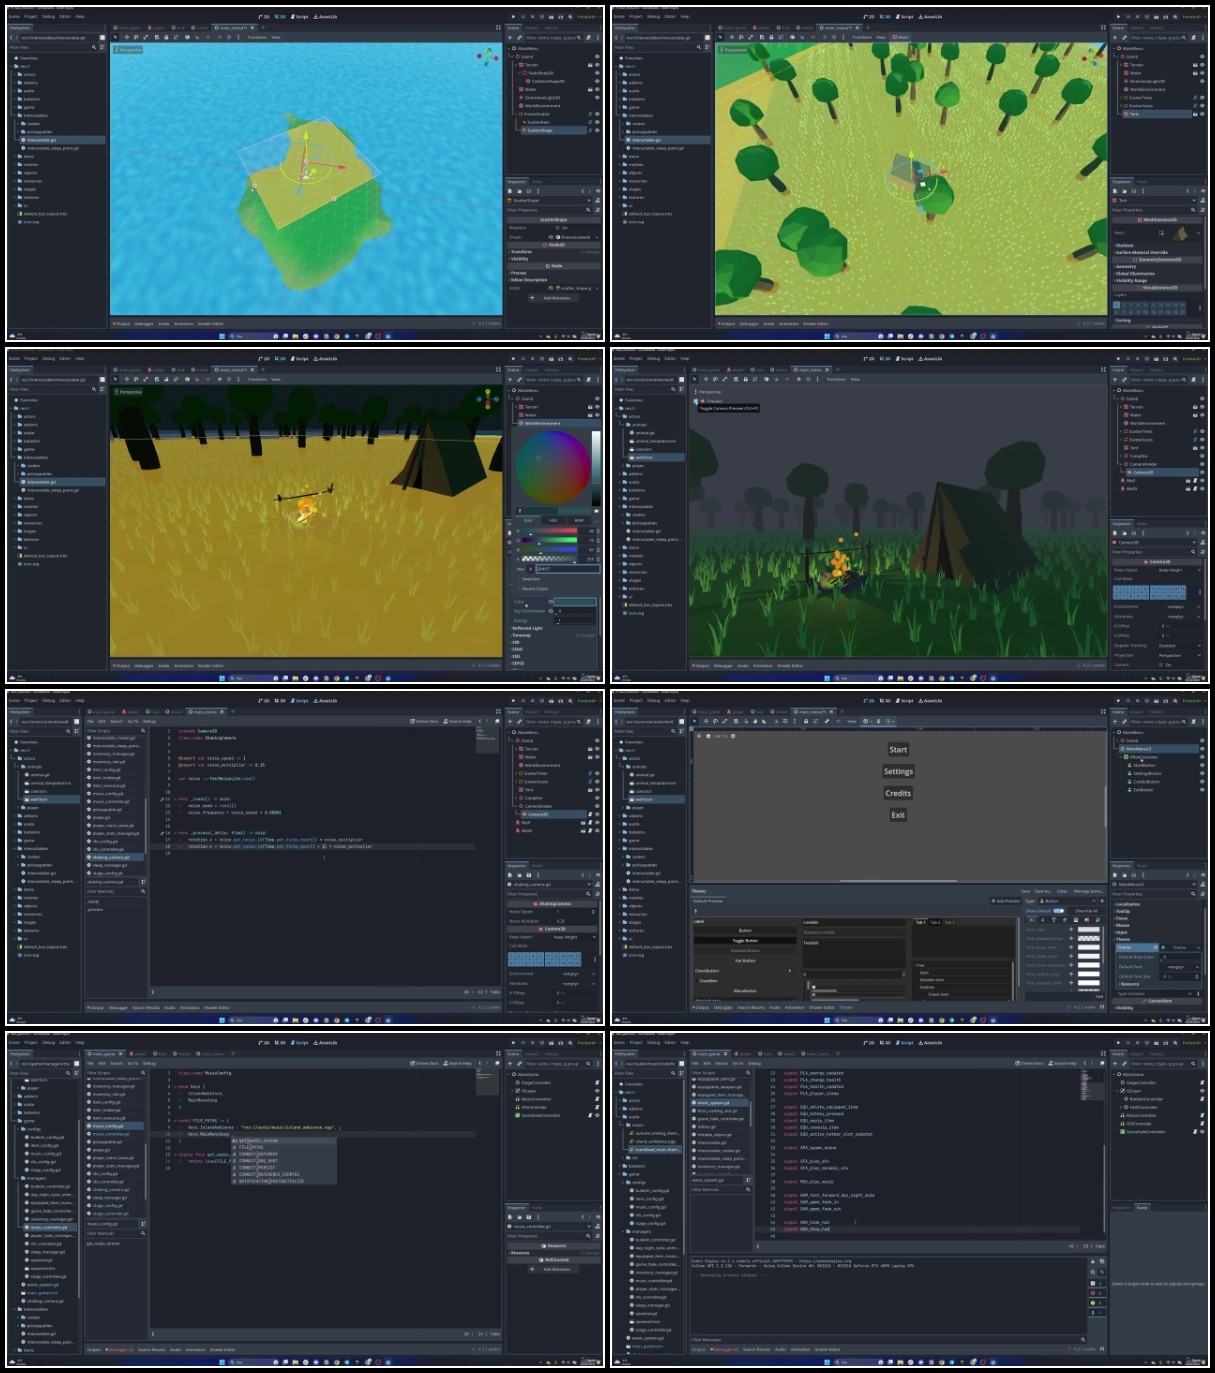Toggle CheckButton in theme default preview

(x=744, y=971)
